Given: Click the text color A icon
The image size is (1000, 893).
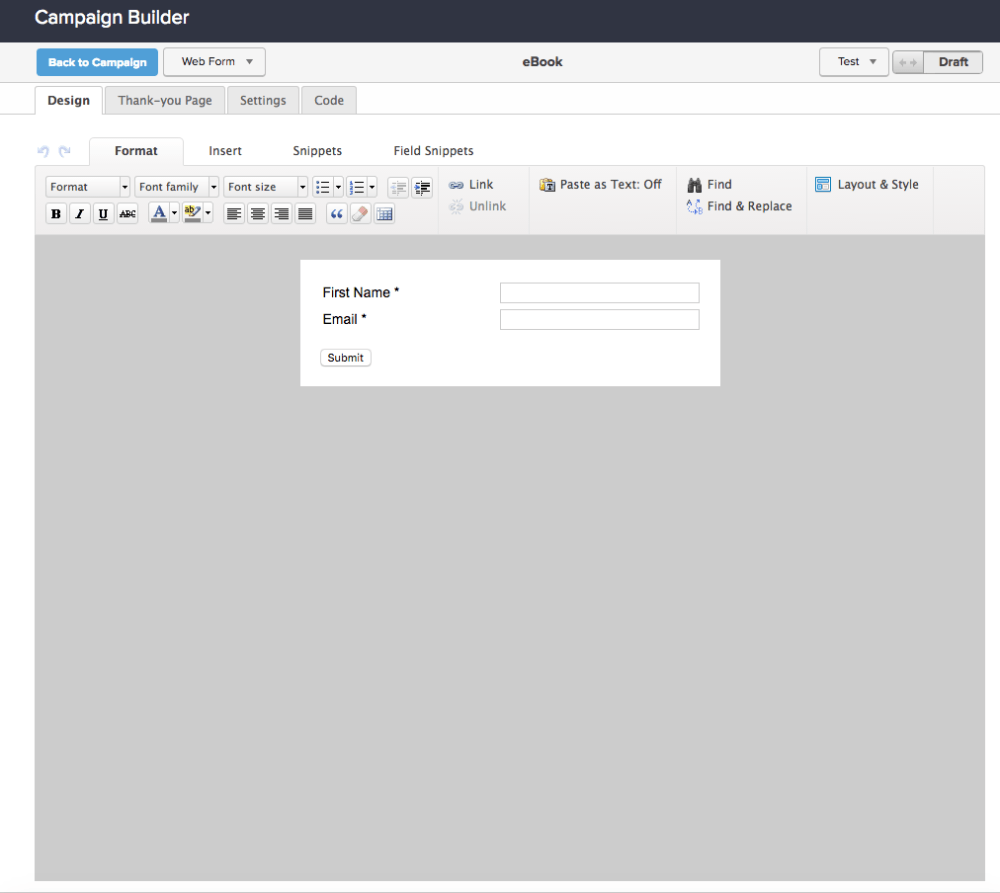Looking at the screenshot, I should tap(159, 212).
